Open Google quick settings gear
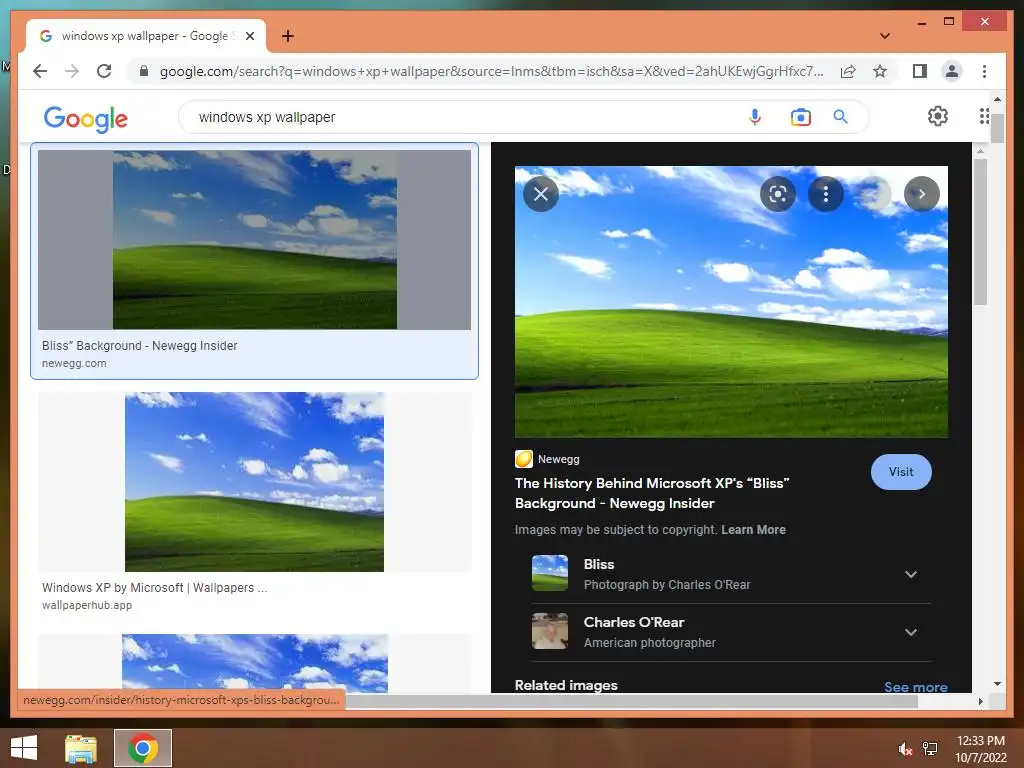Screen dimensions: 1024x768 937,116
